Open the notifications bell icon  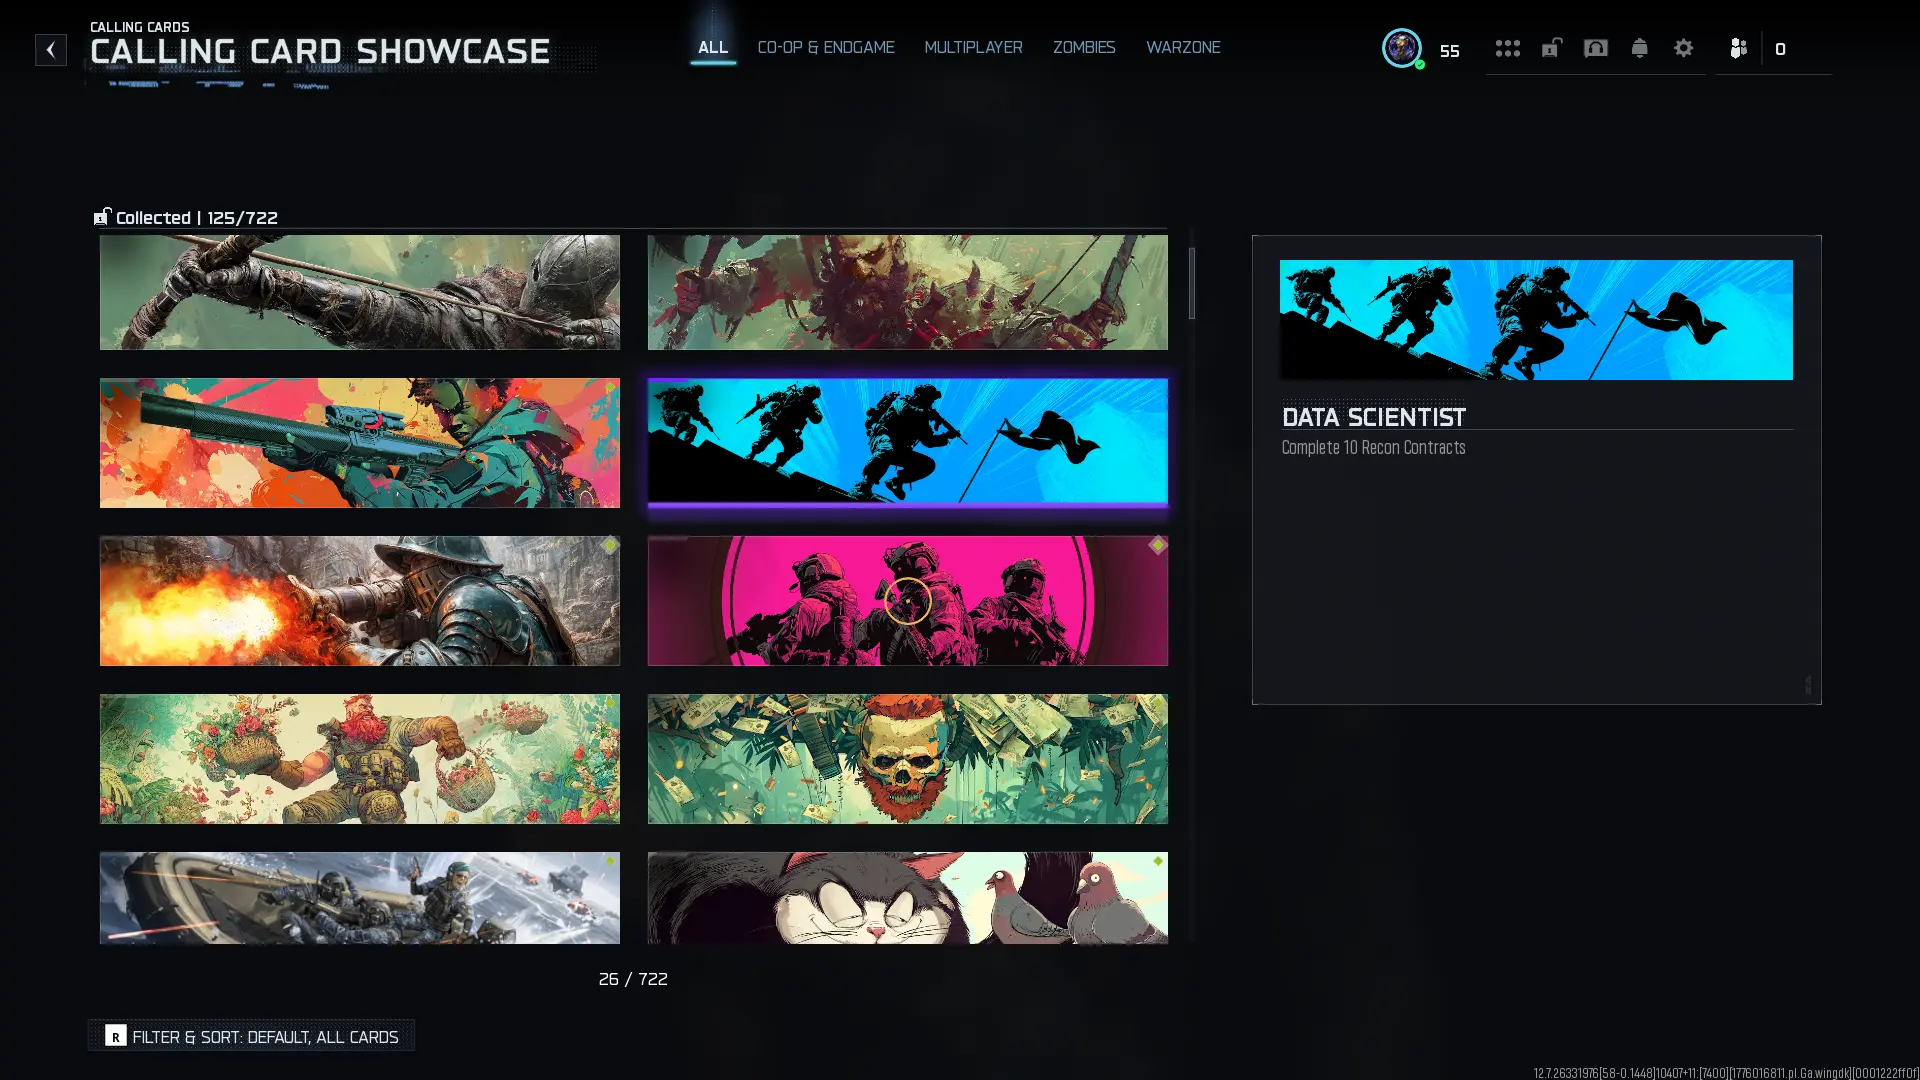1639,48
